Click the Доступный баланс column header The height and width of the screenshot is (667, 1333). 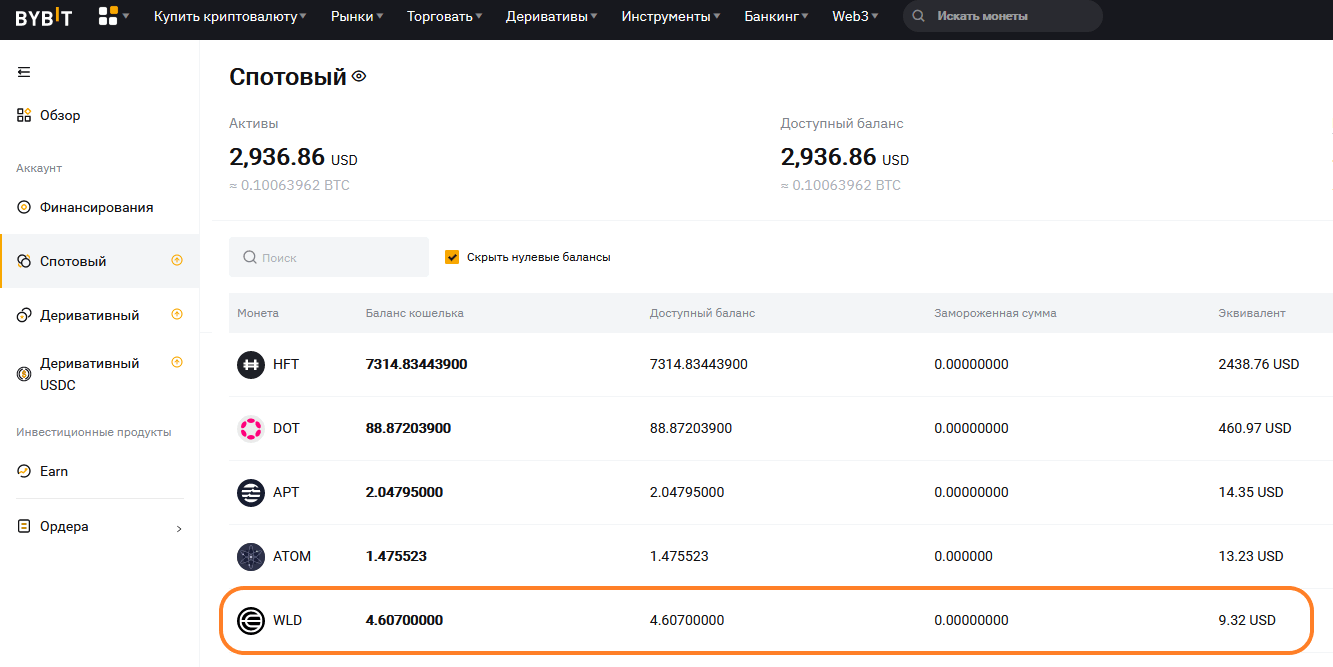(x=702, y=313)
